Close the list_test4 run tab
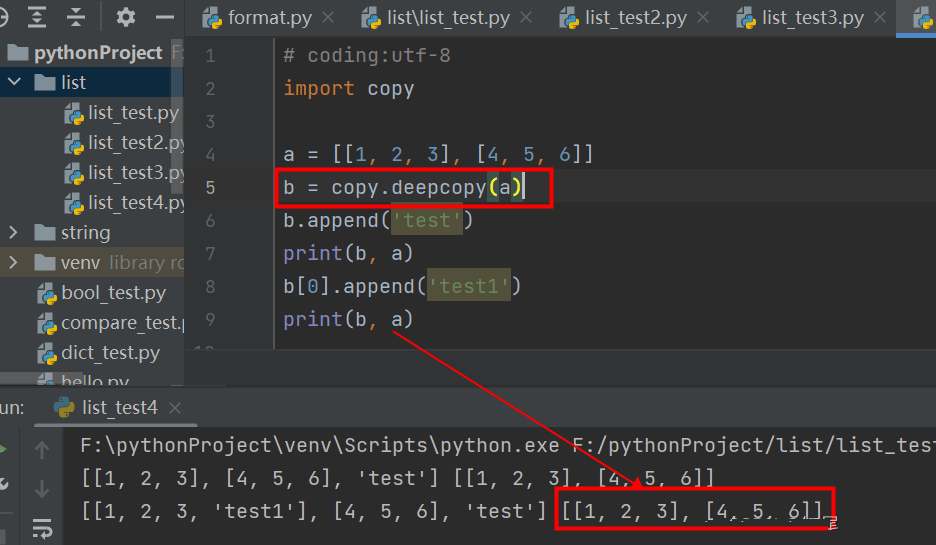936x545 pixels. pos(175,408)
